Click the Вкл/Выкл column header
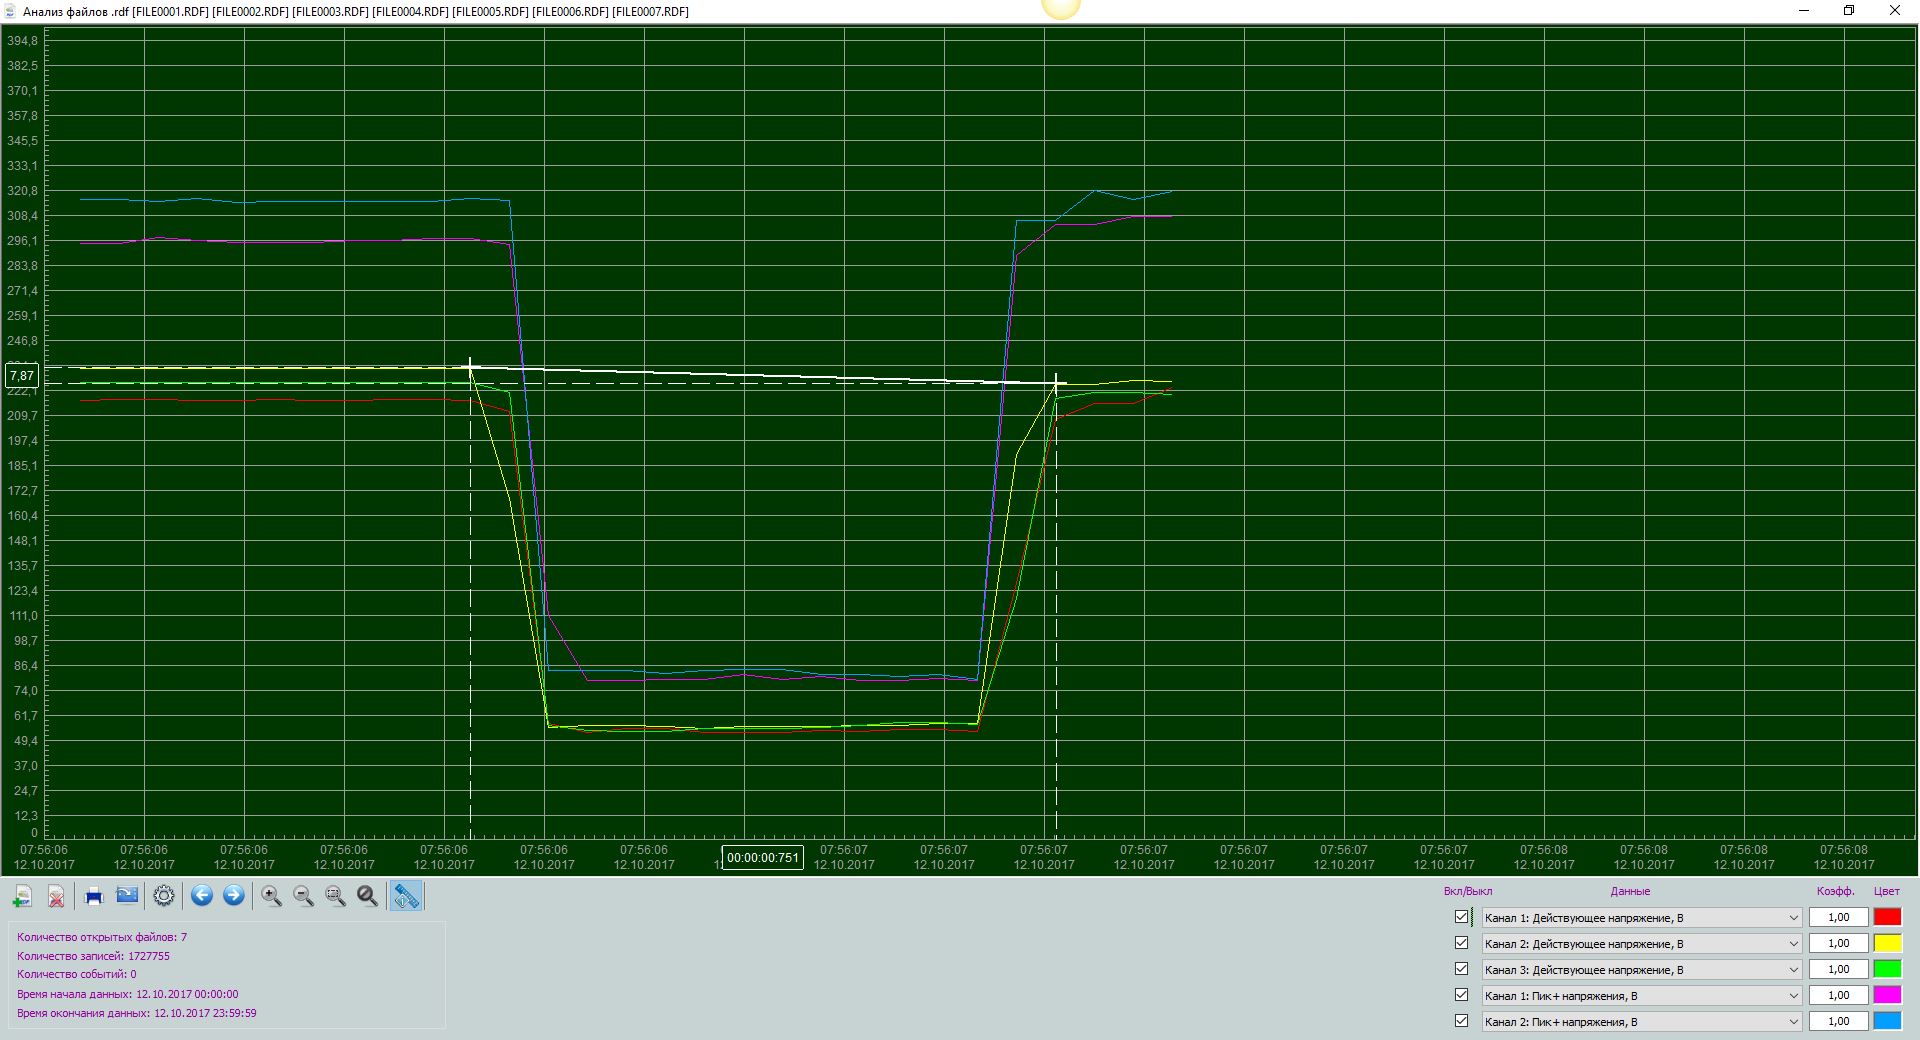 tap(1467, 891)
